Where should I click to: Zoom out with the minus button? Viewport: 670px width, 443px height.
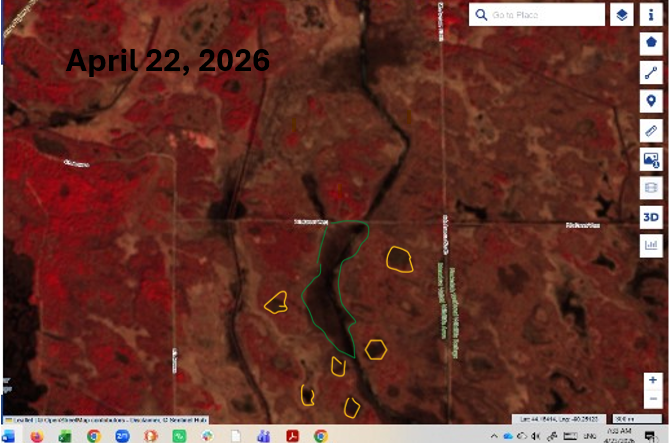pyautogui.click(x=652, y=399)
